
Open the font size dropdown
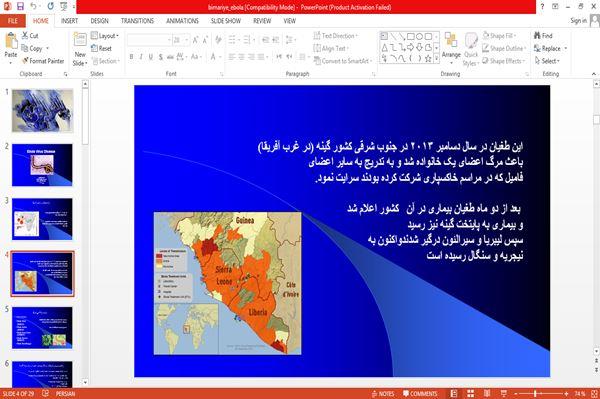pos(187,40)
